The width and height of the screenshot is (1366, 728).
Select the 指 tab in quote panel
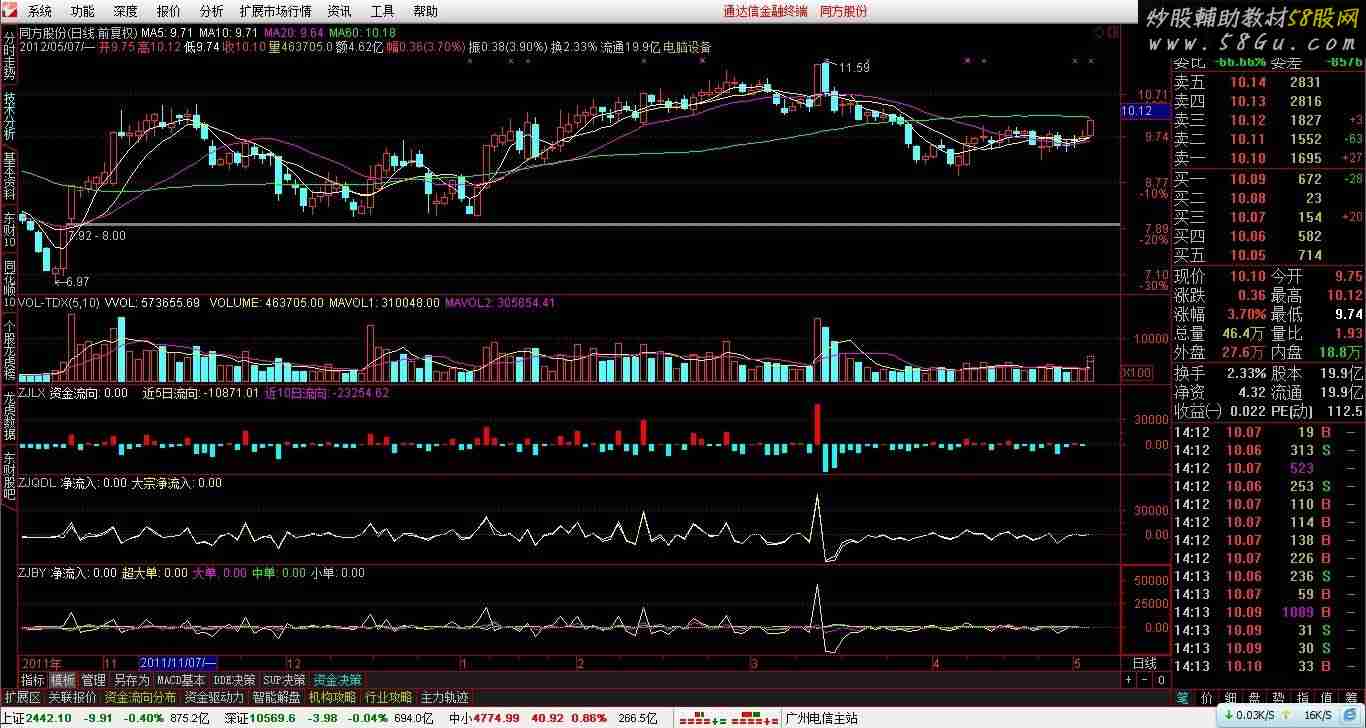(x=1303, y=697)
